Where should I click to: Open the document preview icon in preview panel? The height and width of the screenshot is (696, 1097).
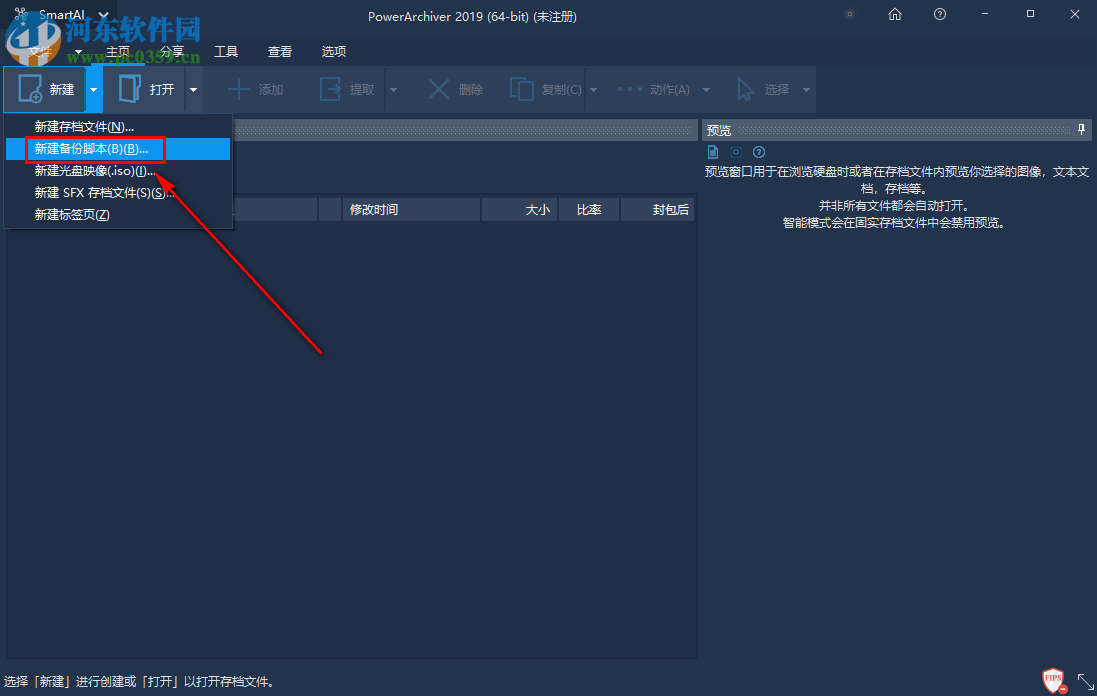(712, 151)
